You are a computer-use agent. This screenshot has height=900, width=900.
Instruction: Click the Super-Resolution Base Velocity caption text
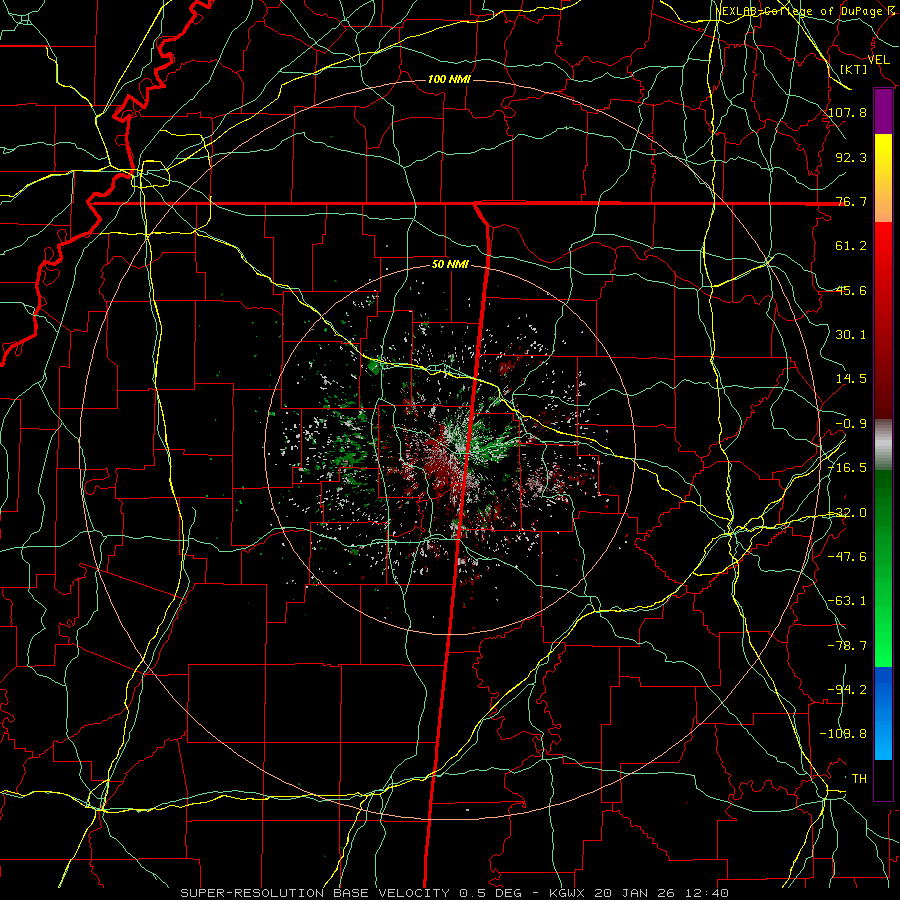coord(455,893)
